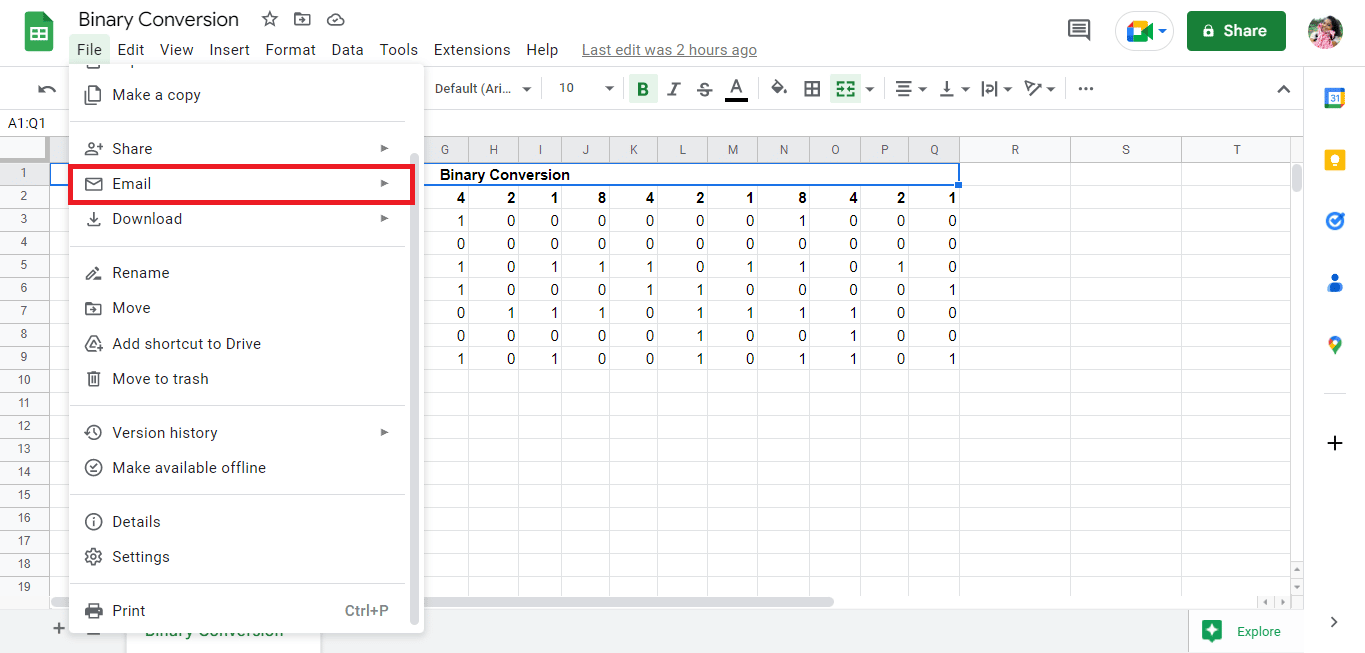Click the Binary Conversion title cell
The image size is (1365, 653).
(505, 174)
